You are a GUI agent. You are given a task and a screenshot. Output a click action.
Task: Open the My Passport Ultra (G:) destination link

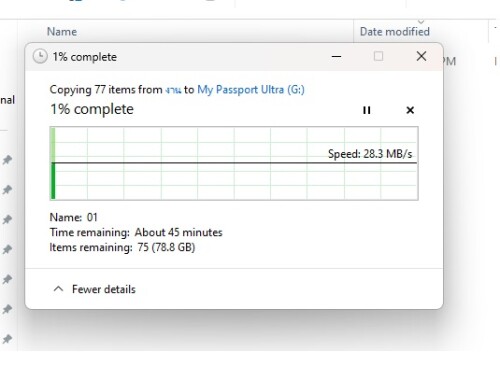click(251, 90)
